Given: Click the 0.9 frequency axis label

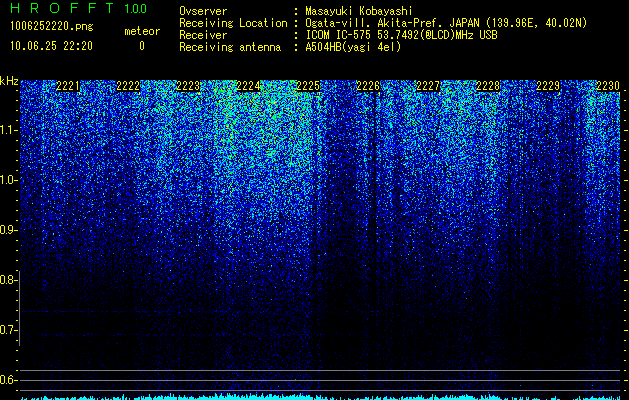Looking at the screenshot, I should click(x=8, y=230).
